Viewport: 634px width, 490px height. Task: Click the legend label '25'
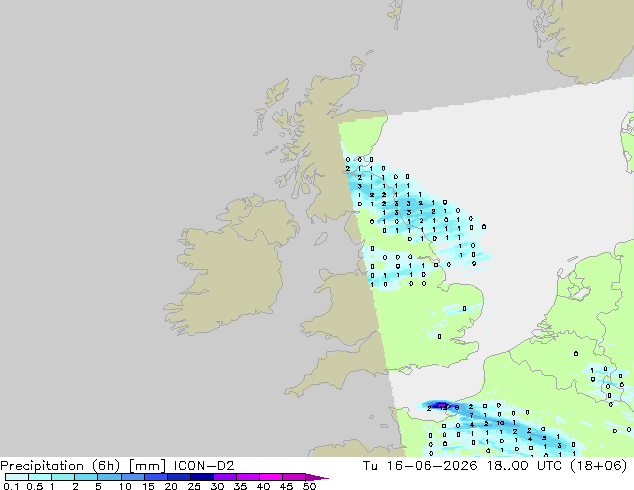(x=194, y=486)
